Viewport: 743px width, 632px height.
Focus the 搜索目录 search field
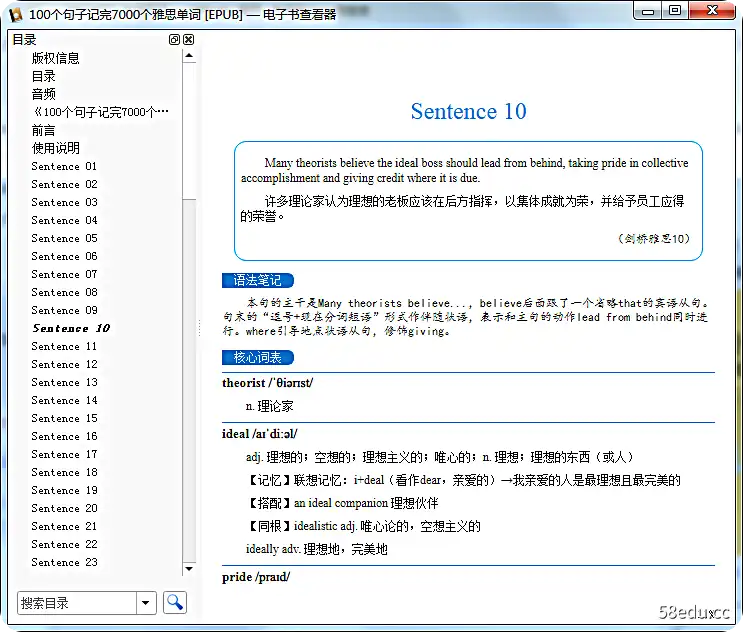77,603
